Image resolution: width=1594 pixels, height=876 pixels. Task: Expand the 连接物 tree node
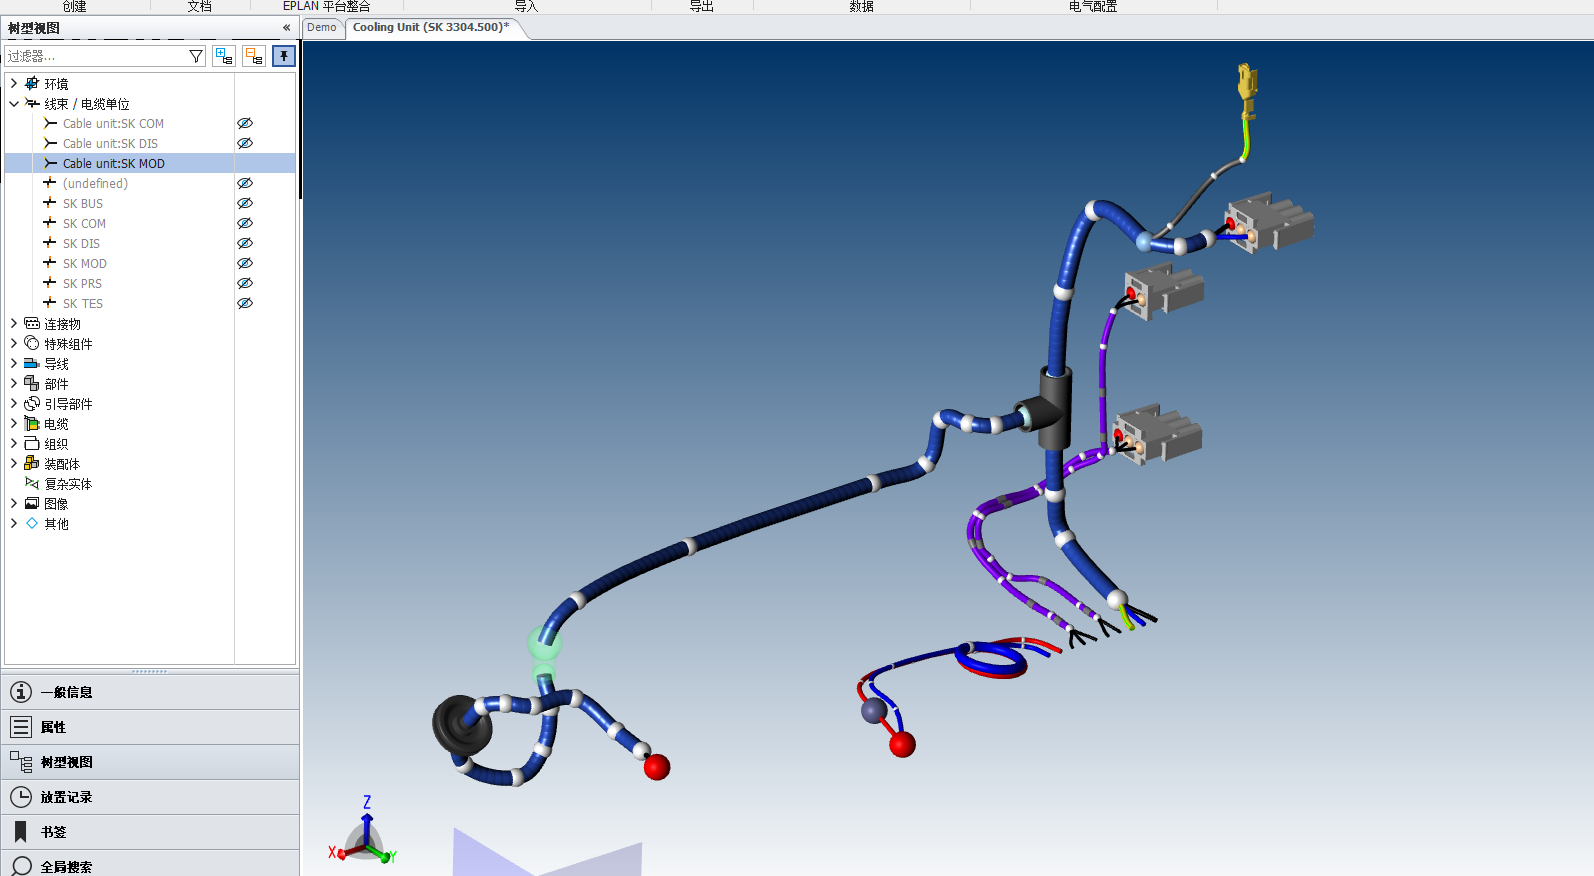pyautogui.click(x=14, y=324)
